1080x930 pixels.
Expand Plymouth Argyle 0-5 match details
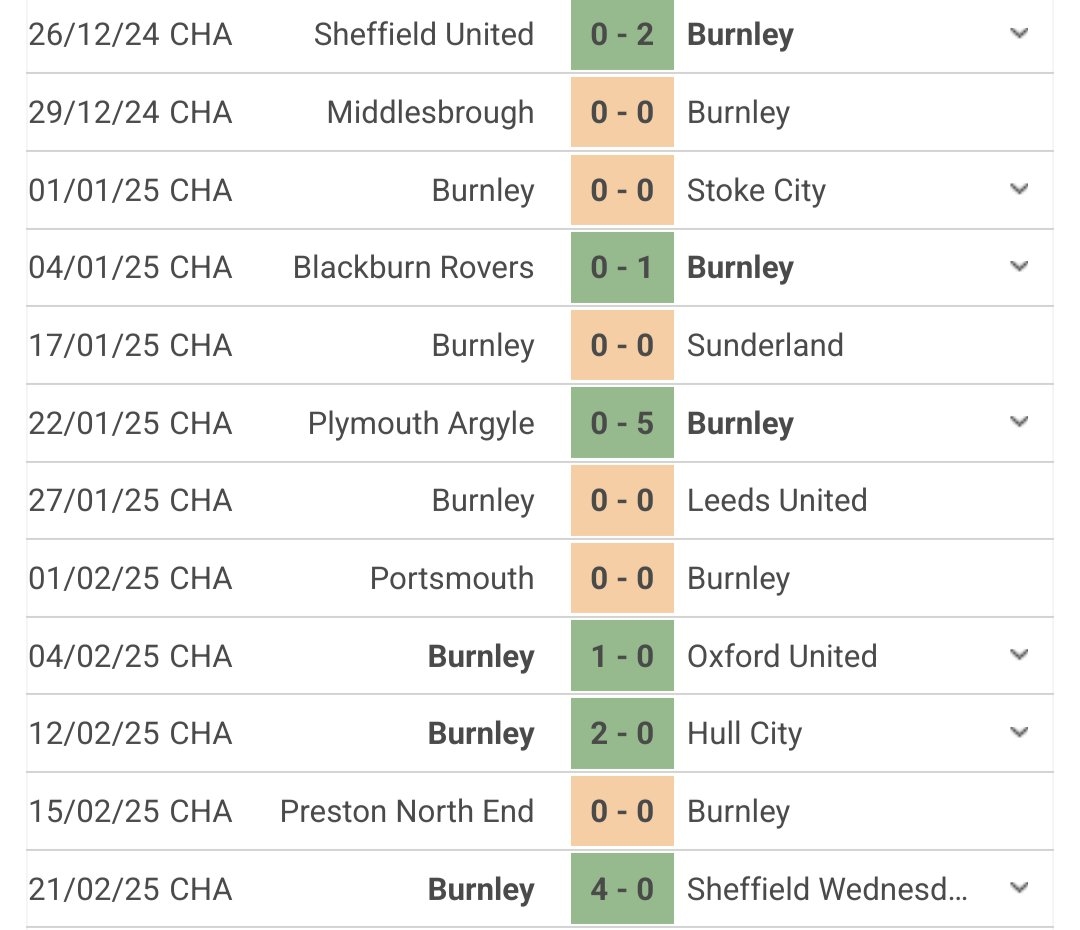(x=1019, y=423)
